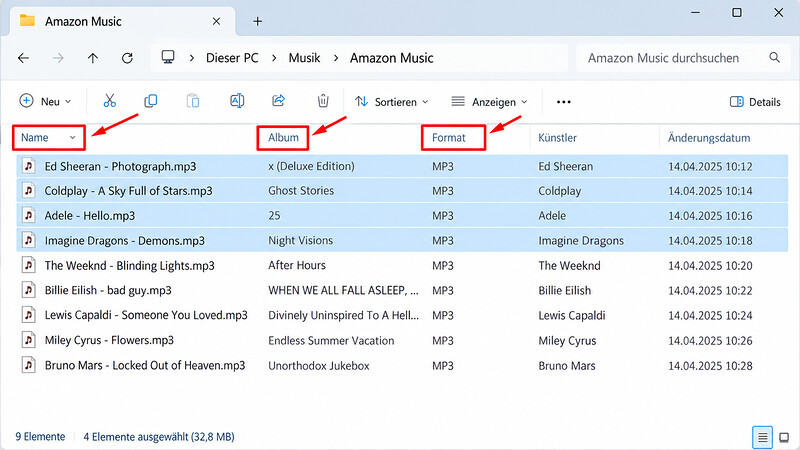Open the Anzeigen dropdown

489,102
